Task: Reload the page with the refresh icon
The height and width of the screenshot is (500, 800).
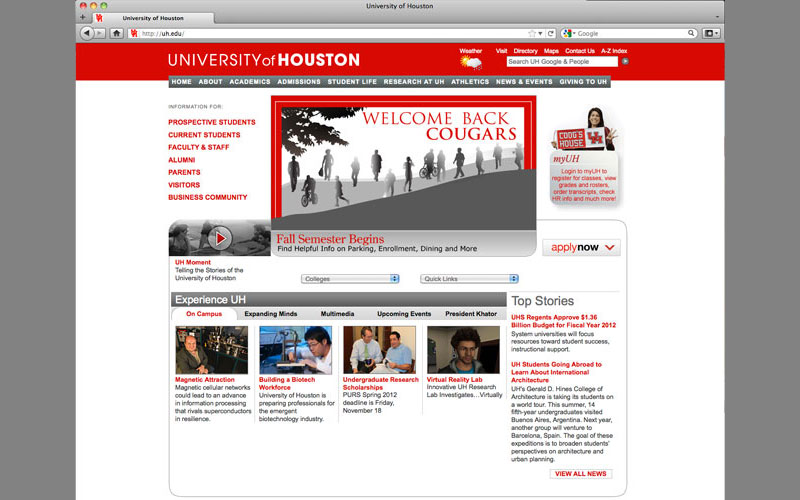Action: pos(551,33)
